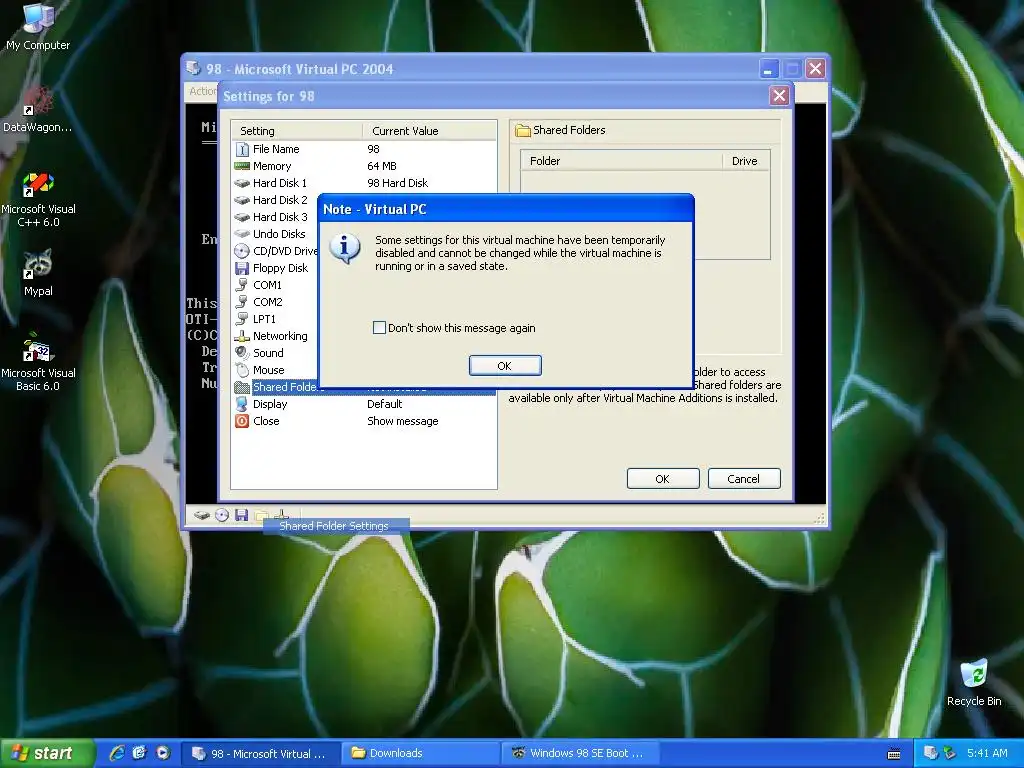Screen dimensions: 1024x768
Task: Click the '98' file name value
Action: (x=374, y=149)
